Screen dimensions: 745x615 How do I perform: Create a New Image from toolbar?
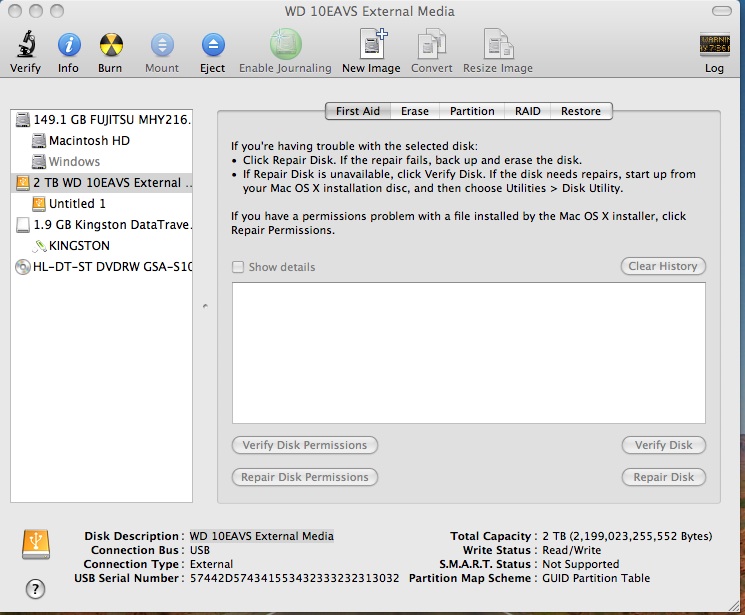click(373, 44)
